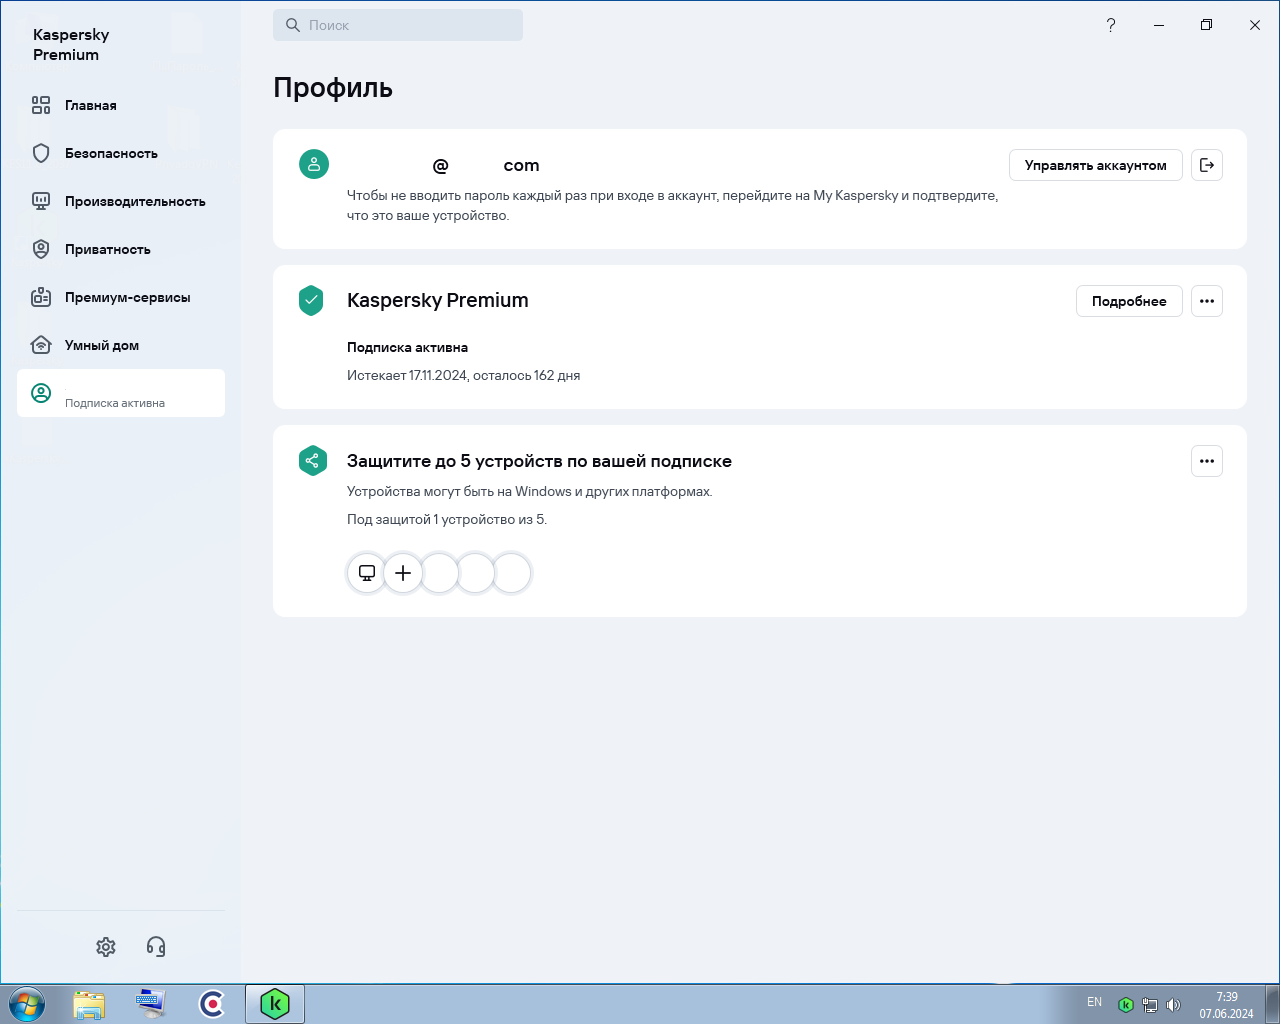Click the Управлять аккаунтом button
Viewport: 1280px width, 1024px height.
point(1096,165)
